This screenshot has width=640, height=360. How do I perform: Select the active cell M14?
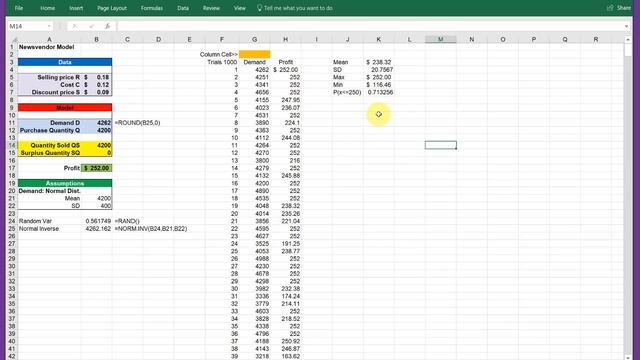click(441, 145)
